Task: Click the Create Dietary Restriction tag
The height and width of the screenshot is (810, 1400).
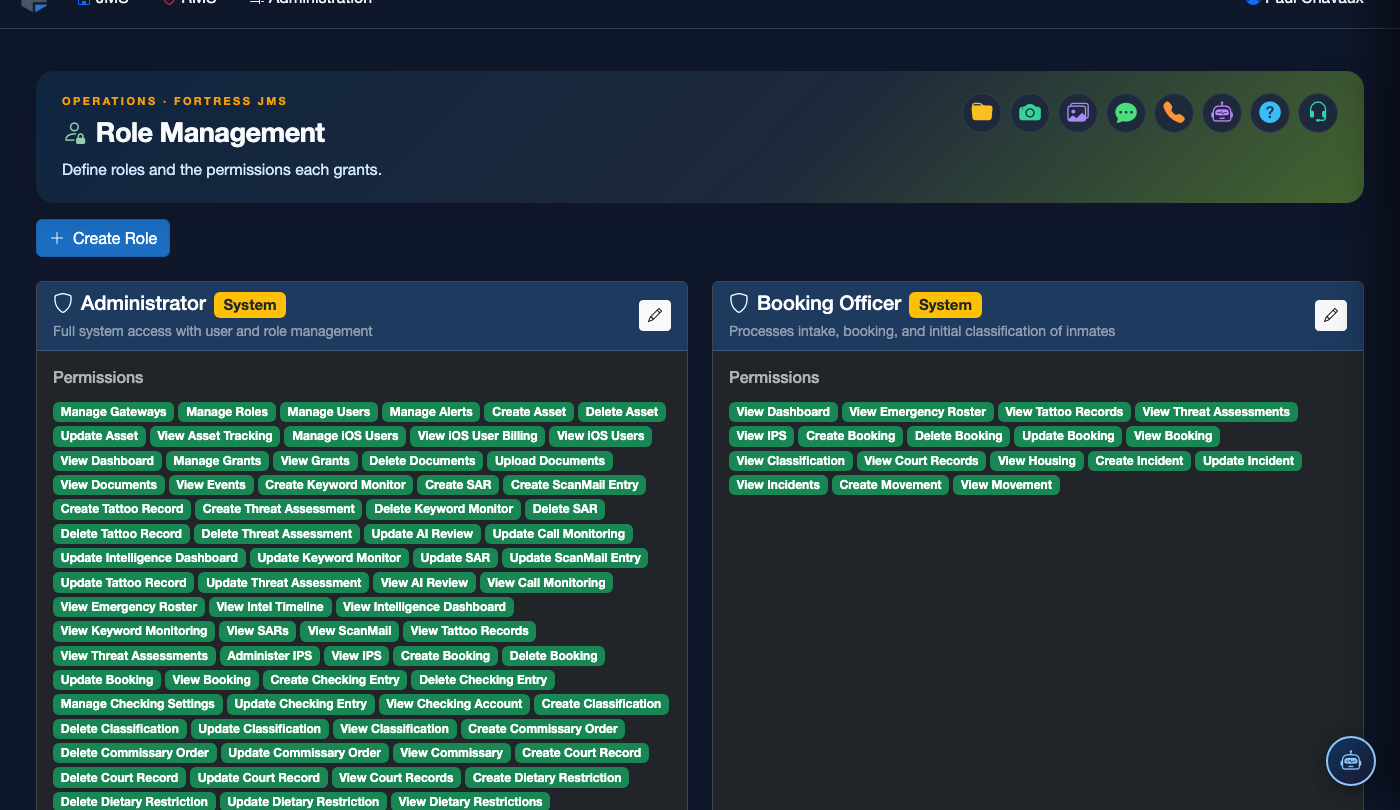Action: (x=547, y=778)
